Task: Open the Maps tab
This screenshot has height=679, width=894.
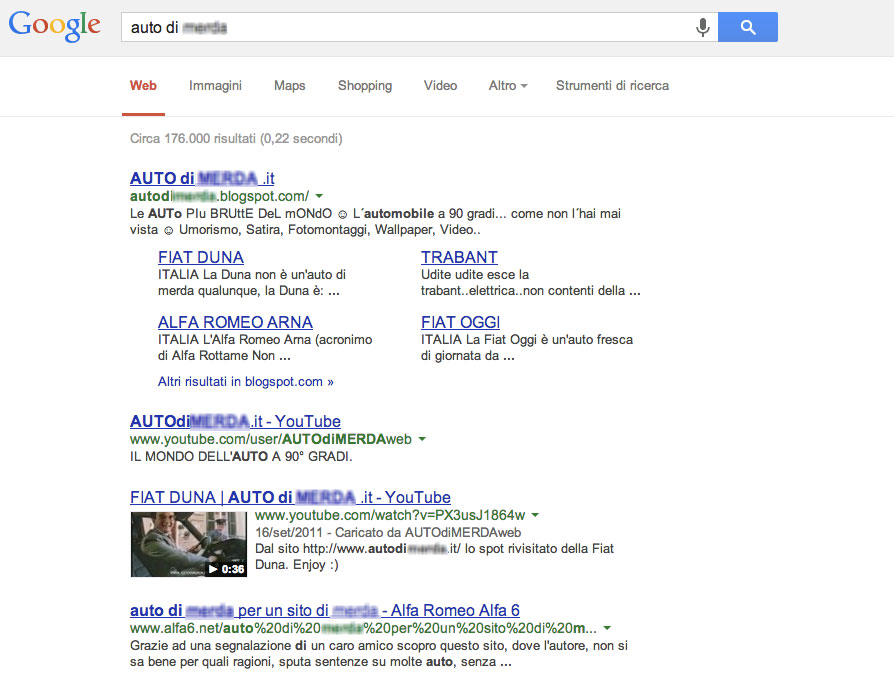Action: point(290,86)
